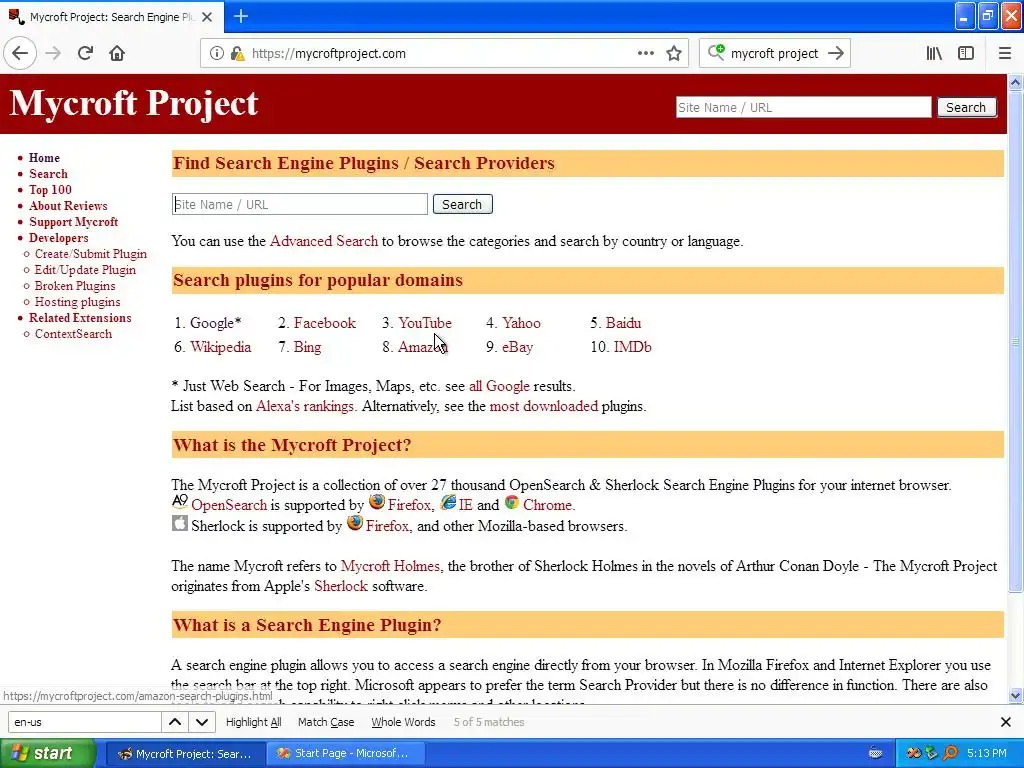Viewport: 1024px width, 768px height.
Task: Open page actions three-dot menu
Action: pos(646,53)
